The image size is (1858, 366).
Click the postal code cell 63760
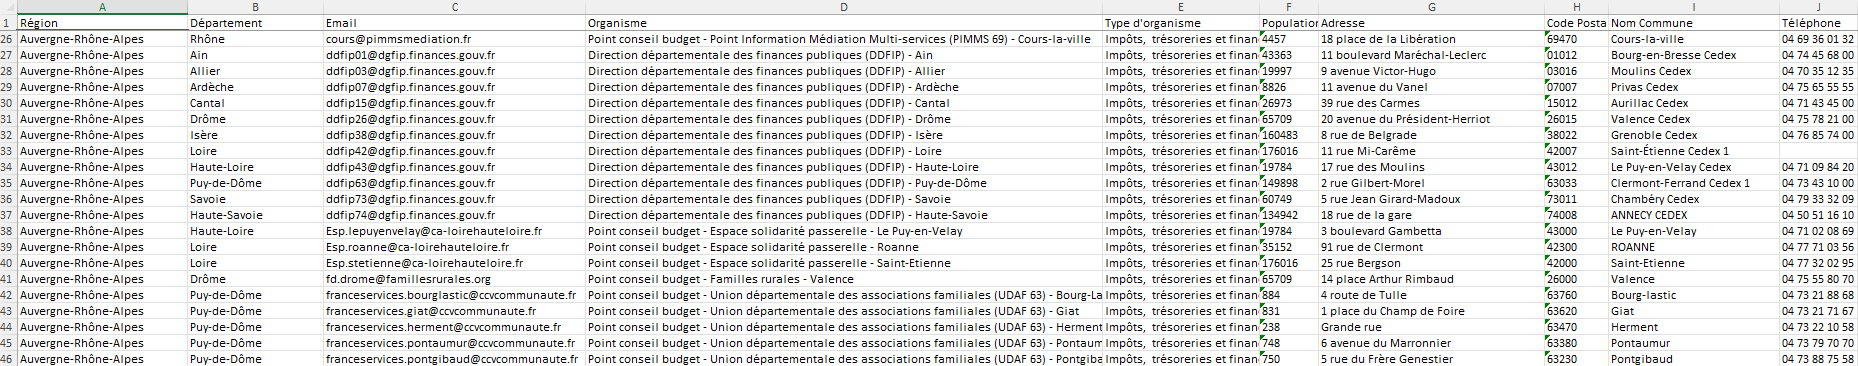coord(1576,295)
